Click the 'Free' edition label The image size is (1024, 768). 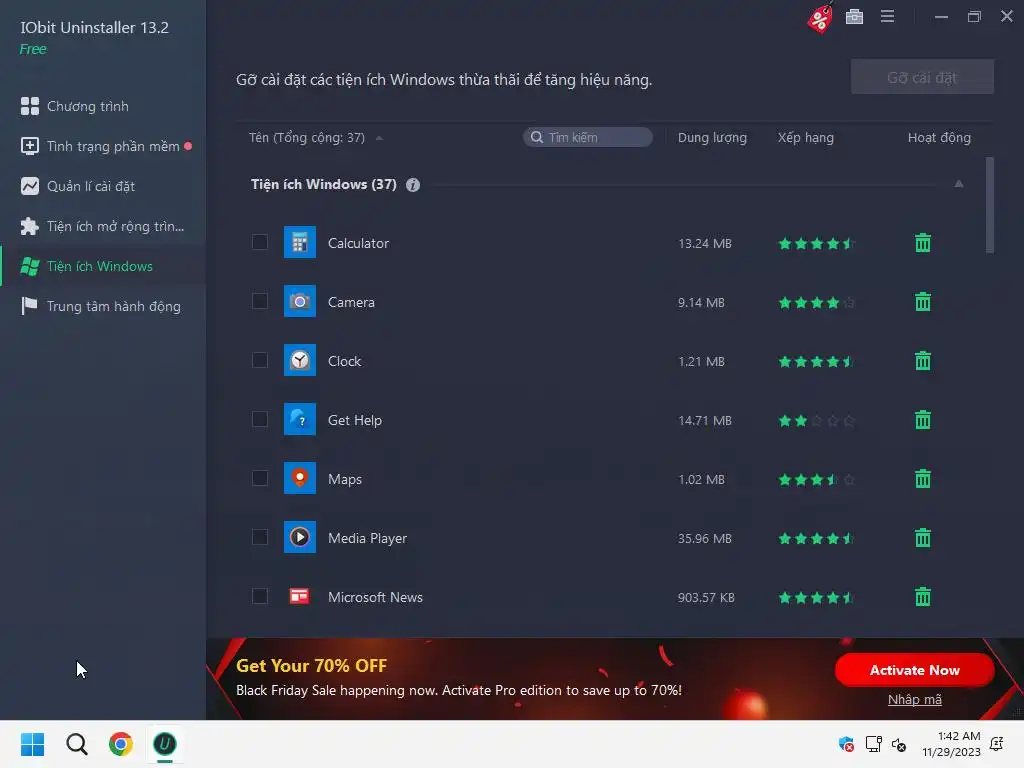33,49
